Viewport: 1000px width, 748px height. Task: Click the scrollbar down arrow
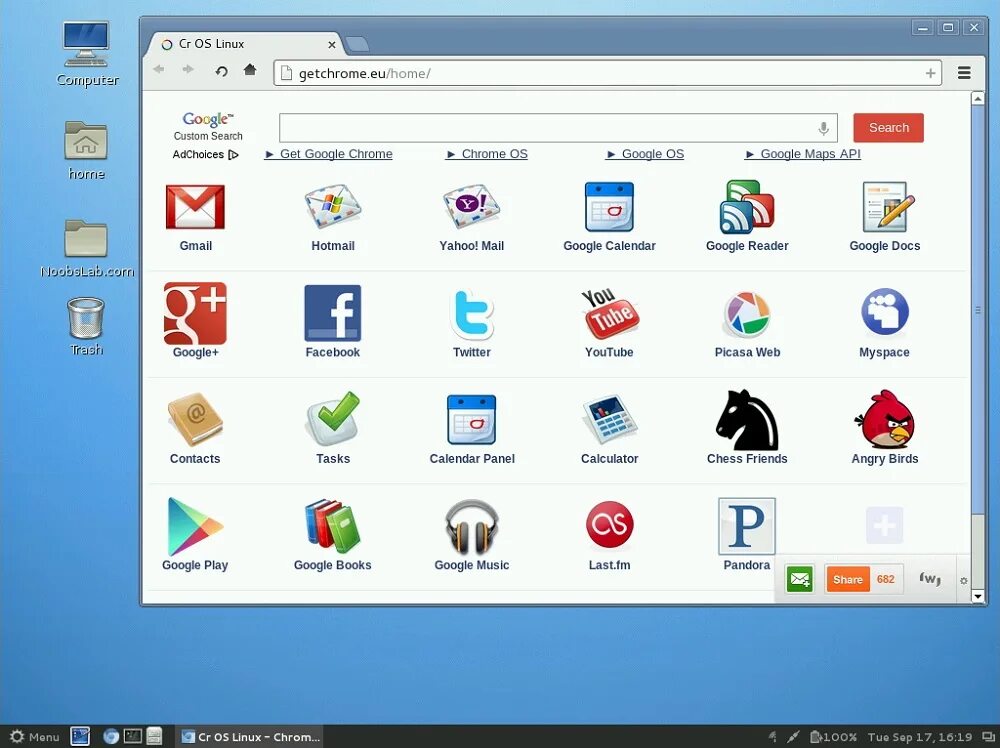978,596
